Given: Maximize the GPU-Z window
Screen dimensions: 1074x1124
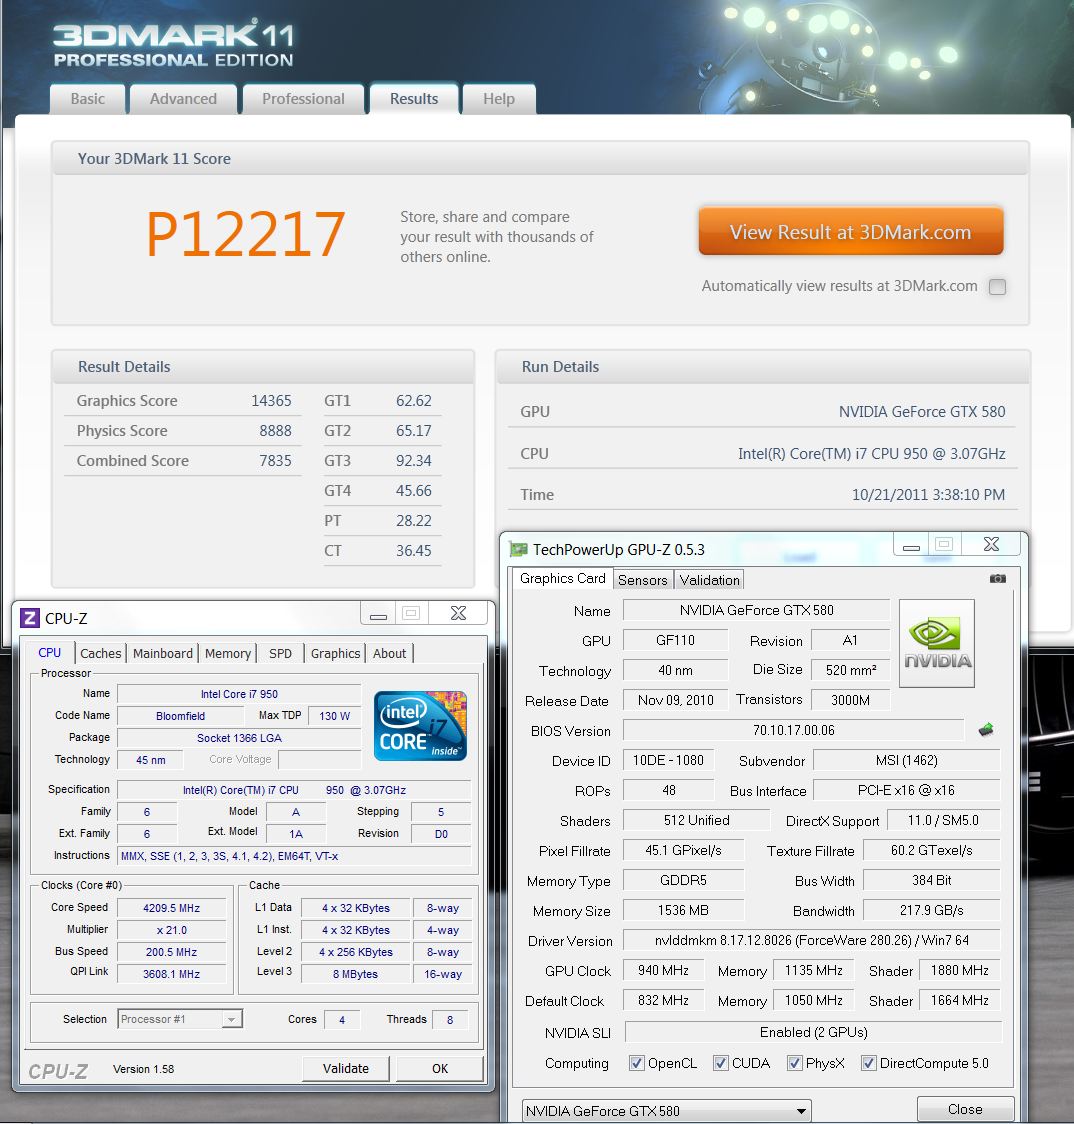Looking at the screenshot, I should point(944,545).
